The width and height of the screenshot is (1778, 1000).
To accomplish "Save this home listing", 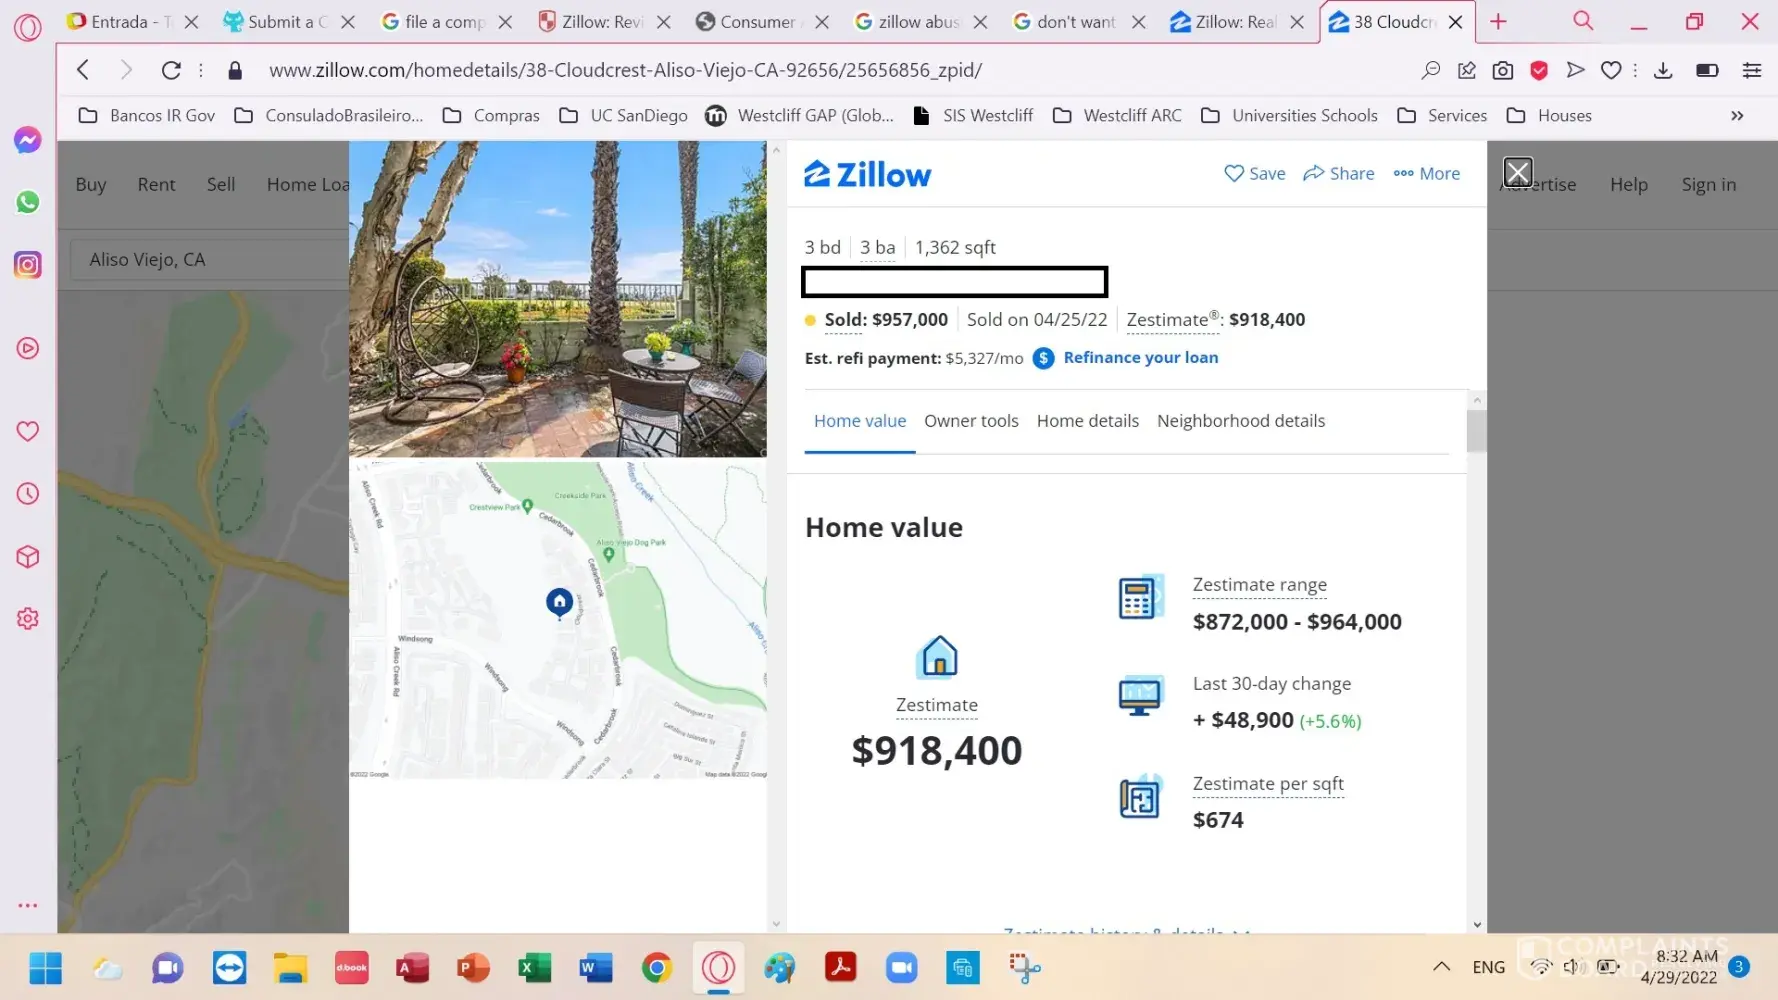I will point(1255,173).
